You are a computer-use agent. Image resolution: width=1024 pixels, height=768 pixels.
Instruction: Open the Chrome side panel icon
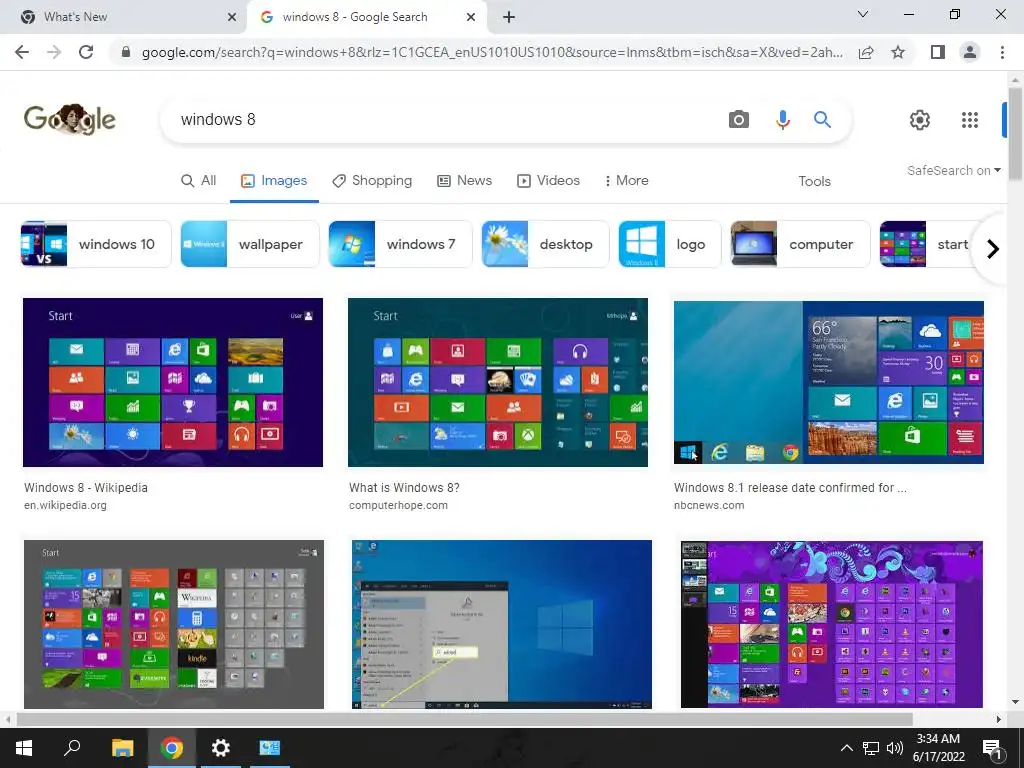[938, 52]
